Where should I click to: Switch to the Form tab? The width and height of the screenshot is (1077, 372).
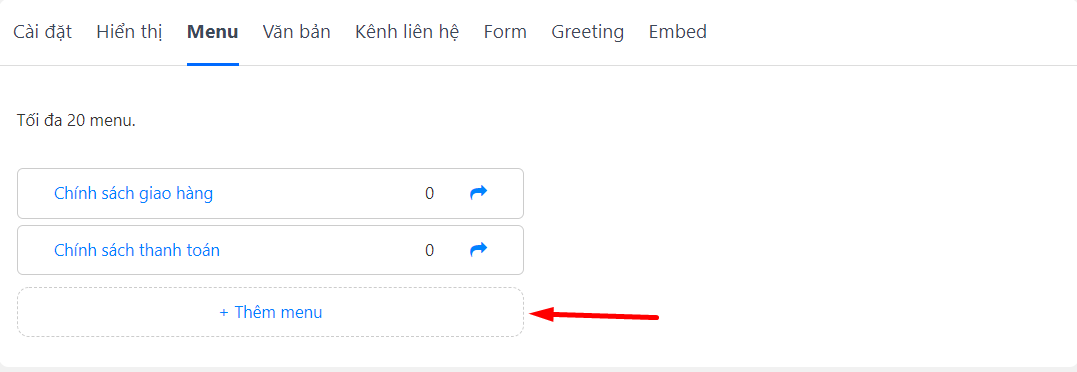tap(505, 32)
